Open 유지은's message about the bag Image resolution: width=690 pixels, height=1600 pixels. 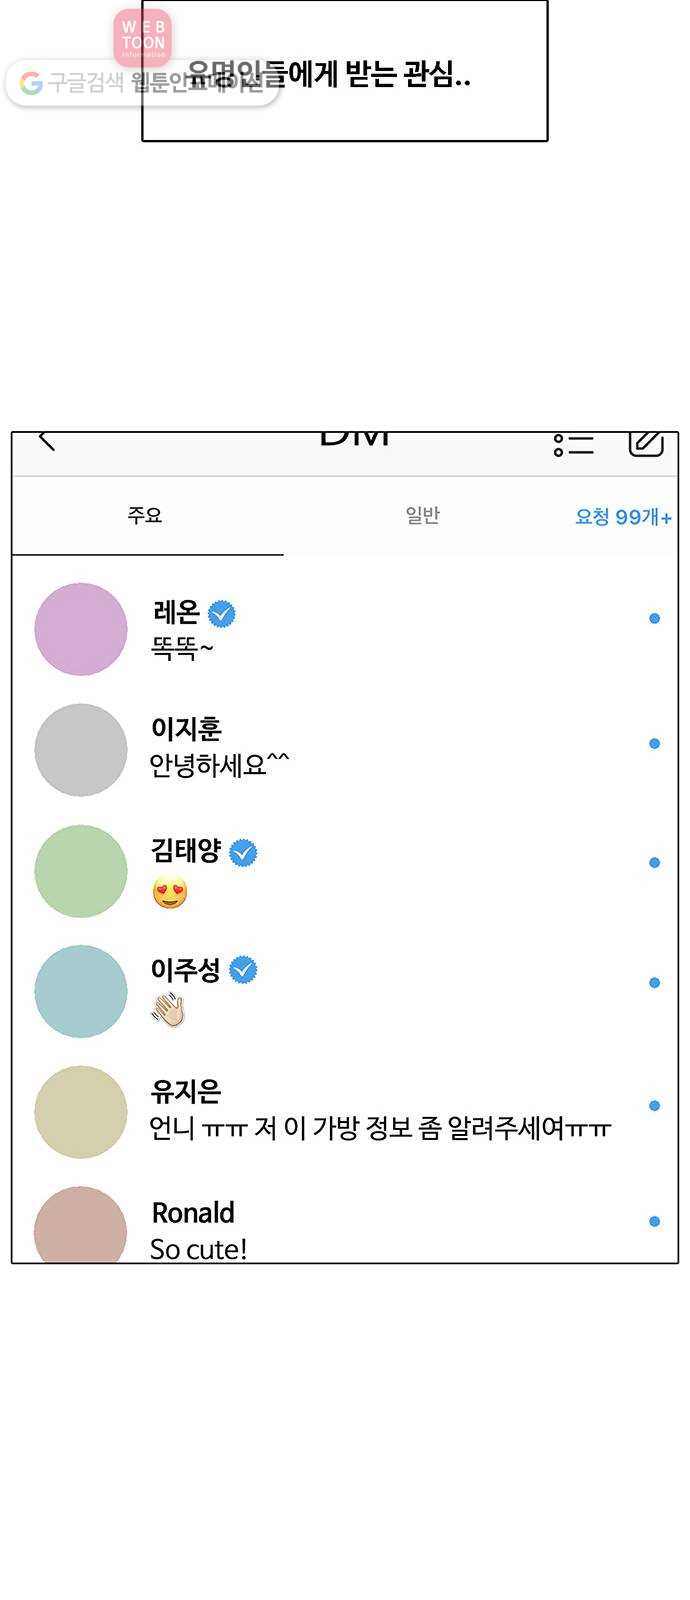tap(345, 1111)
